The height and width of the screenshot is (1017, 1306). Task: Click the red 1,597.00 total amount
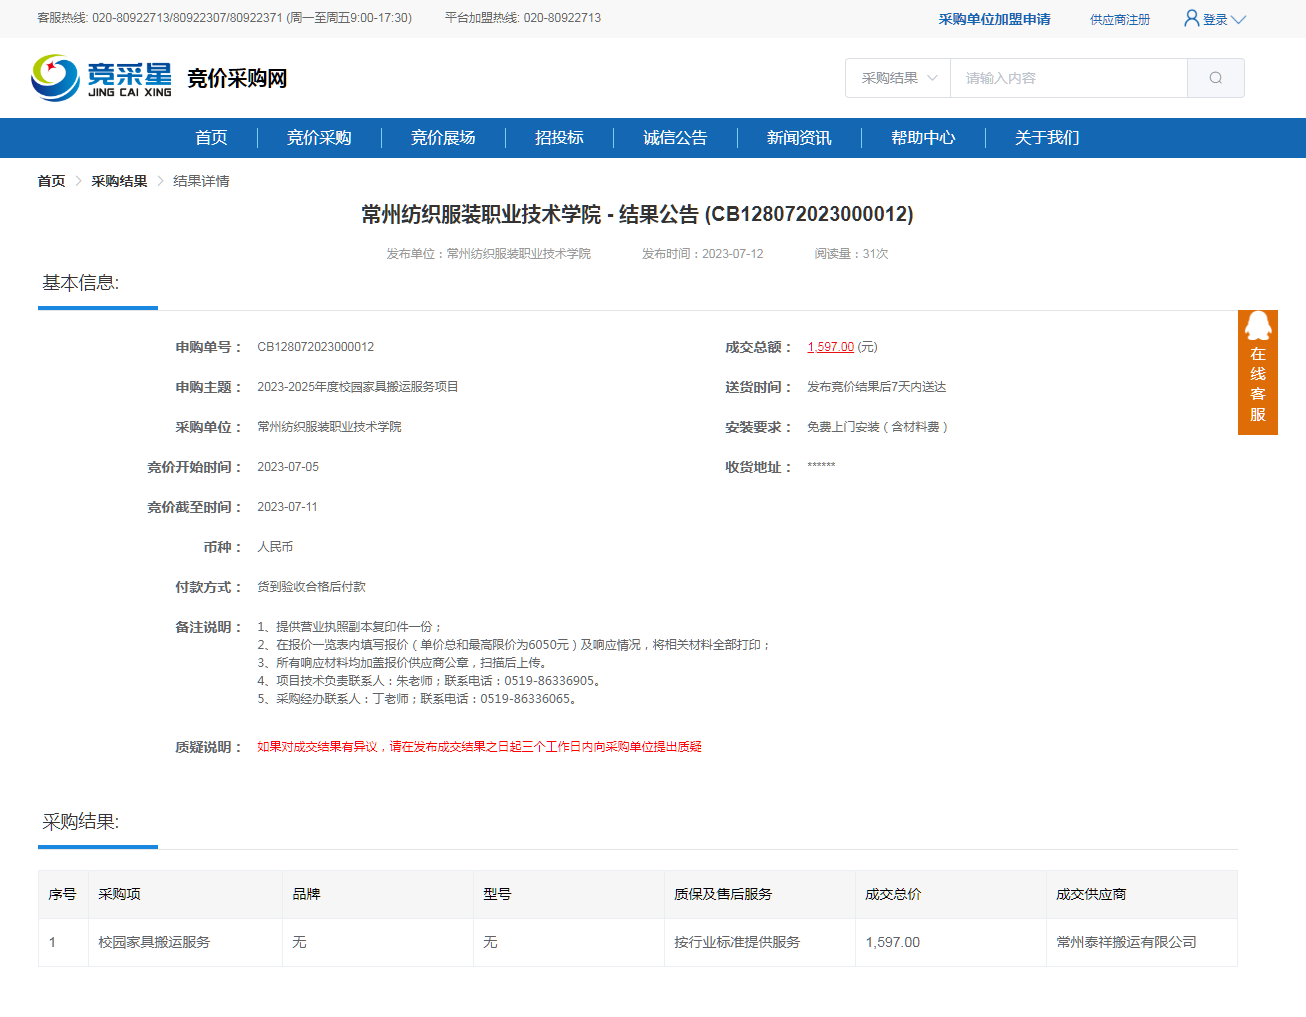830,347
